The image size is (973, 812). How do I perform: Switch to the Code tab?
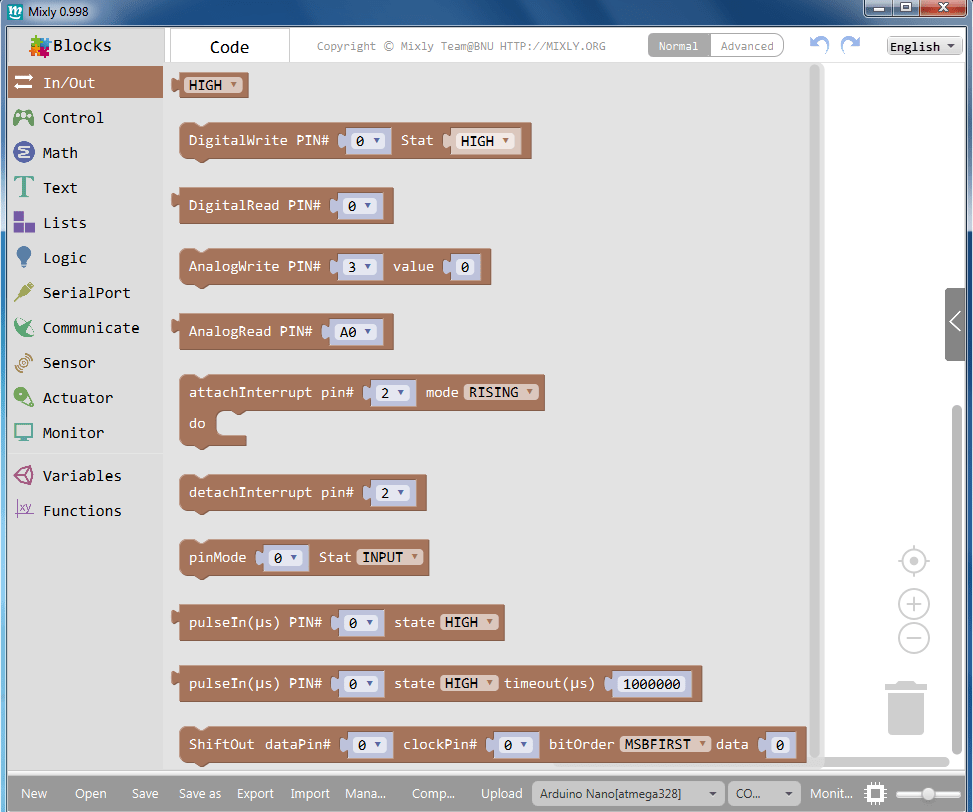click(x=230, y=47)
